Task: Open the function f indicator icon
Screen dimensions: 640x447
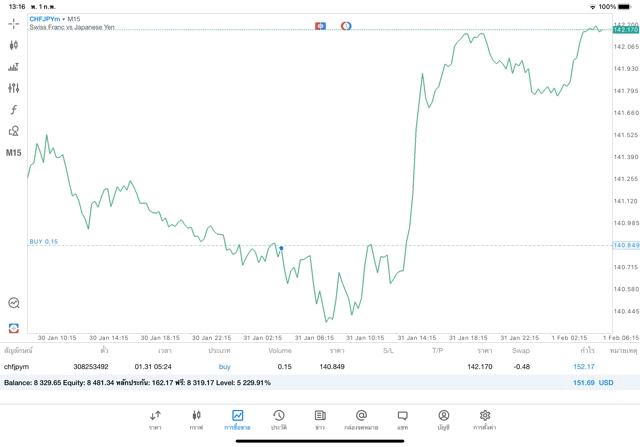Action: 13,109
